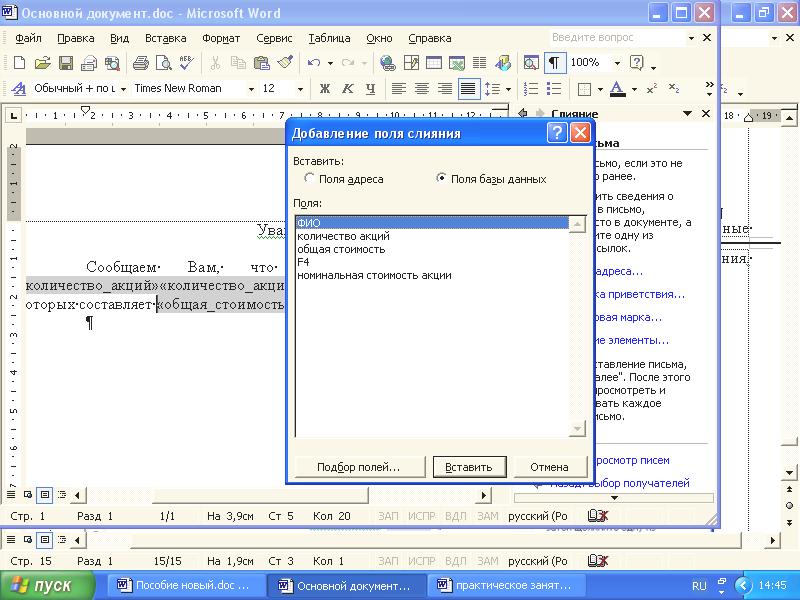Image resolution: width=800 pixels, height=600 pixels.
Task: Save document with floppy disk icon
Action: (x=66, y=63)
